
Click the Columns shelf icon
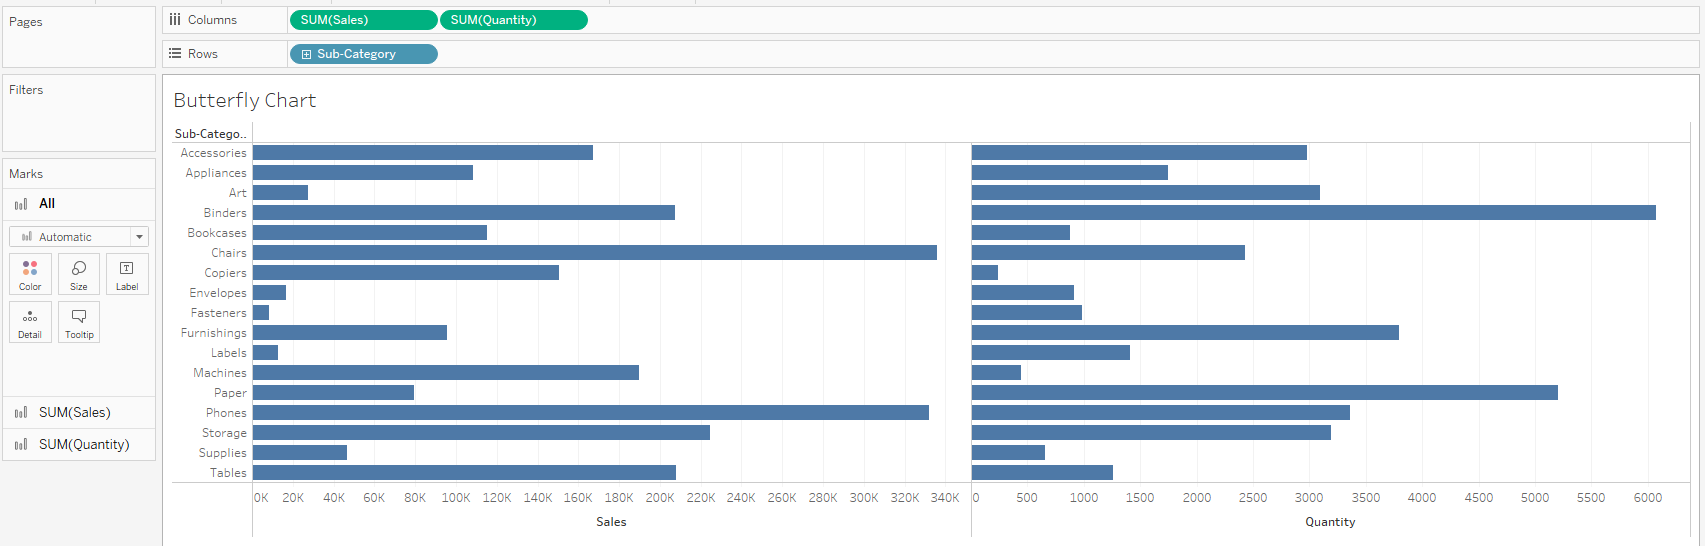(175, 20)
